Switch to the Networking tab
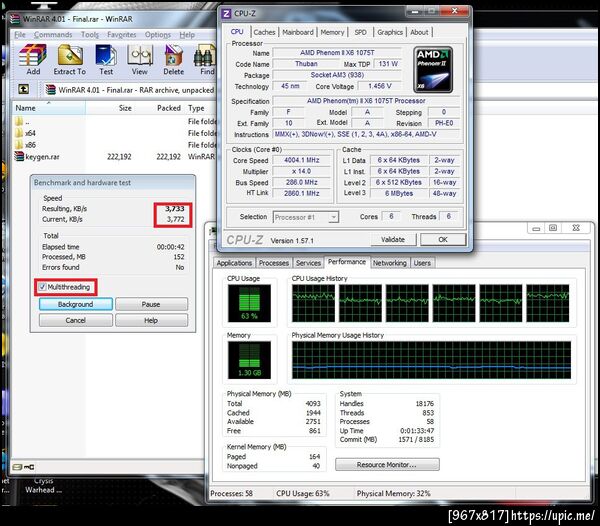Screen dimensions: 600x526 (390, 263)
